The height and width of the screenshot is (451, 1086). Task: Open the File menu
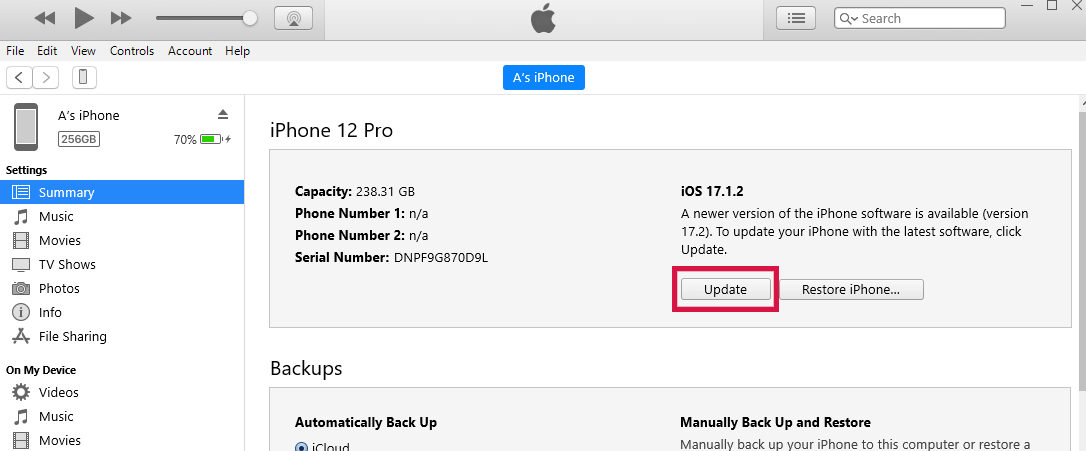pos(15,51)
